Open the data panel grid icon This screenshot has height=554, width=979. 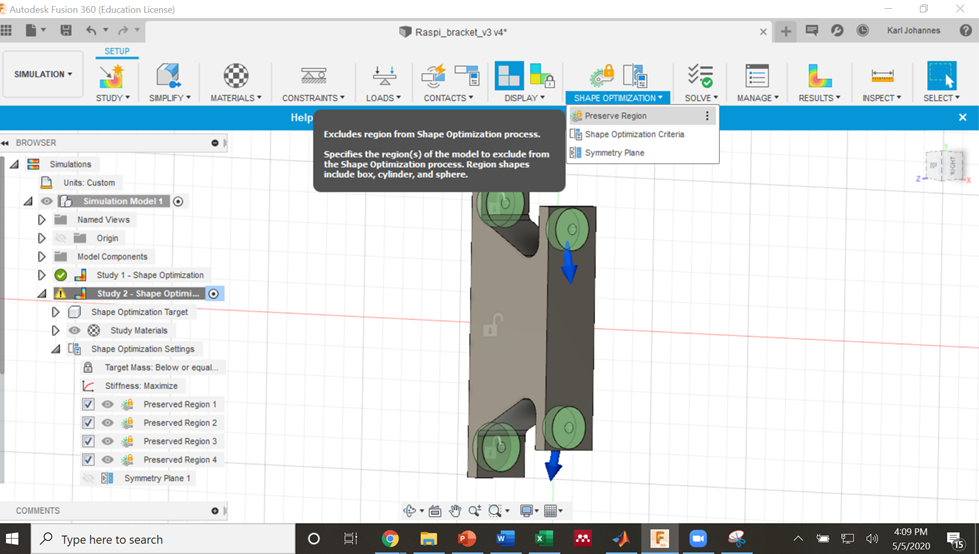pos(6,30)
